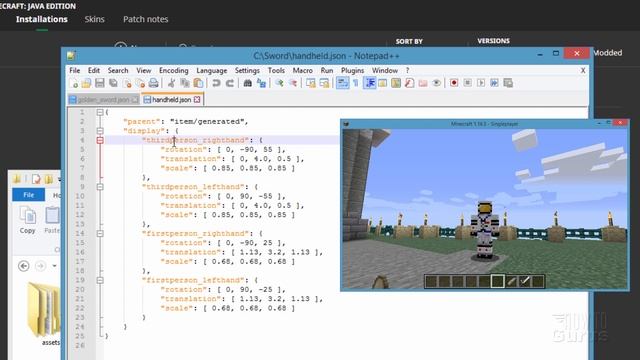Start recording a macro with red dot

(x=454, y=83)
